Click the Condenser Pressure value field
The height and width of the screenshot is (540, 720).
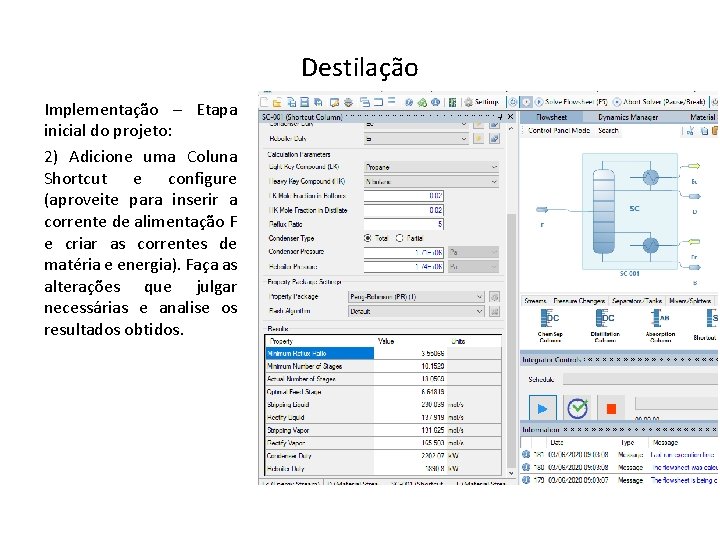point(404,252)
